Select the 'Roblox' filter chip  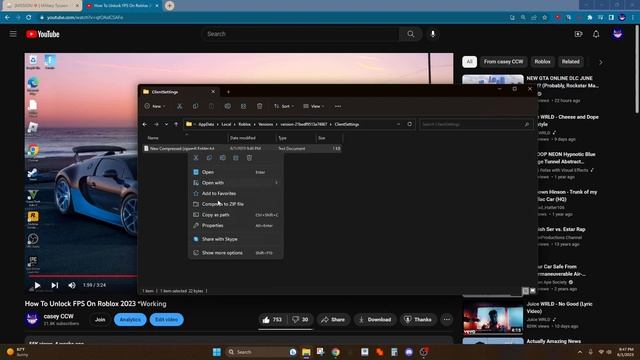542,62
